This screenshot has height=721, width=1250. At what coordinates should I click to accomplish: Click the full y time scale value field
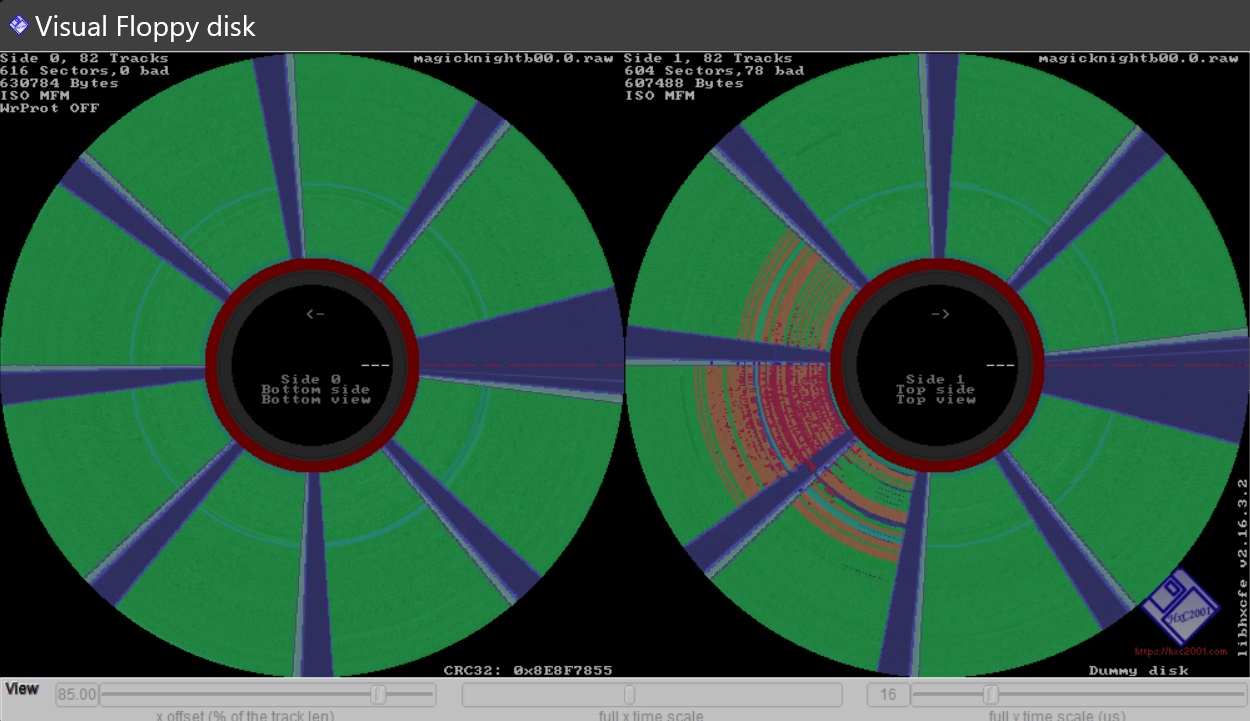coord(887,695)
